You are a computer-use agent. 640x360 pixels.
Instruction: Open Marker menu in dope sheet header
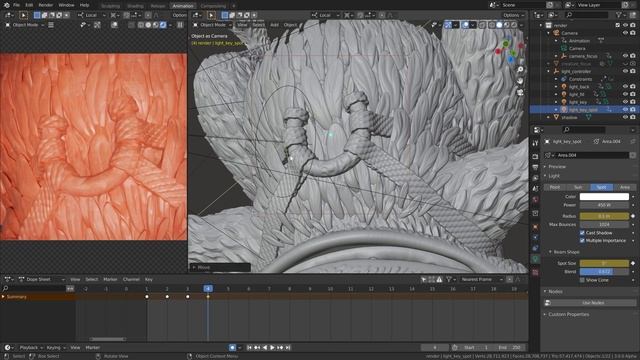[110, 280]
